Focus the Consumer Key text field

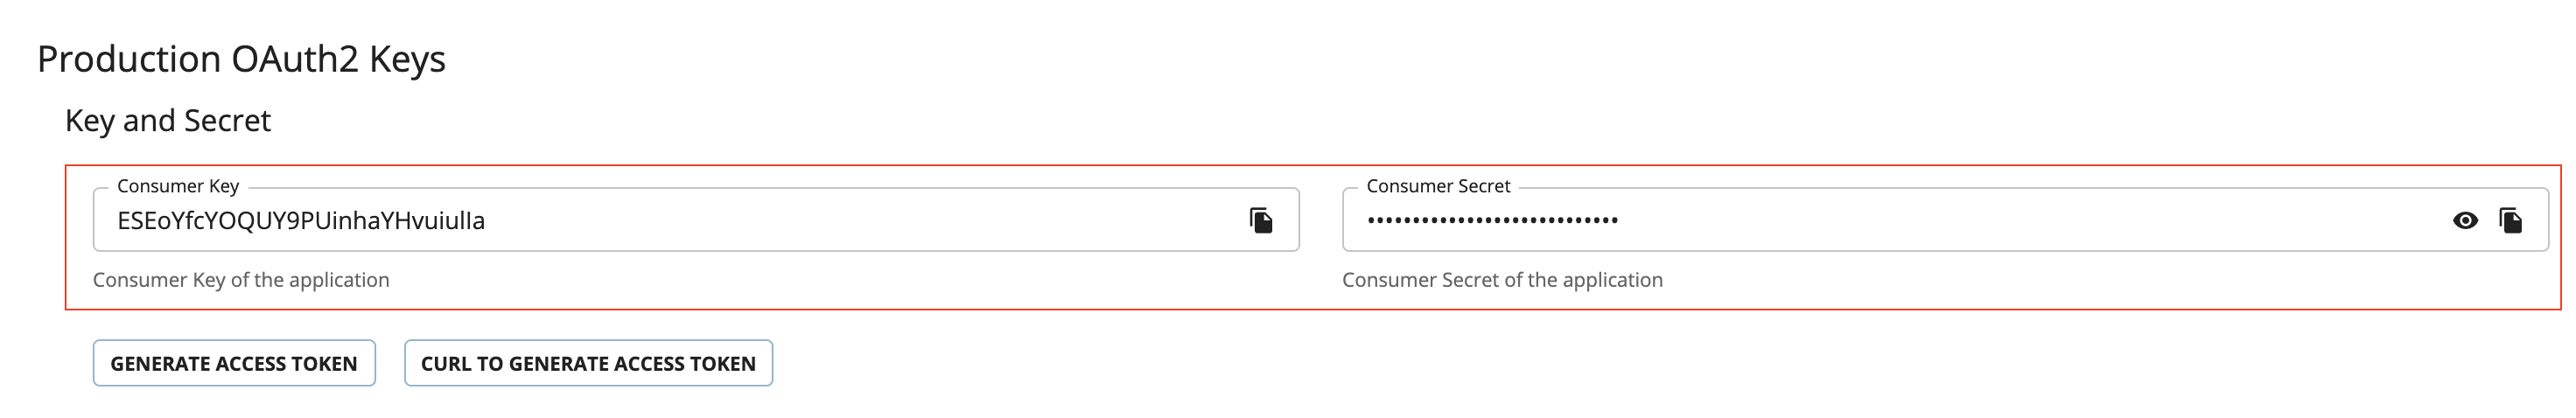696,219
